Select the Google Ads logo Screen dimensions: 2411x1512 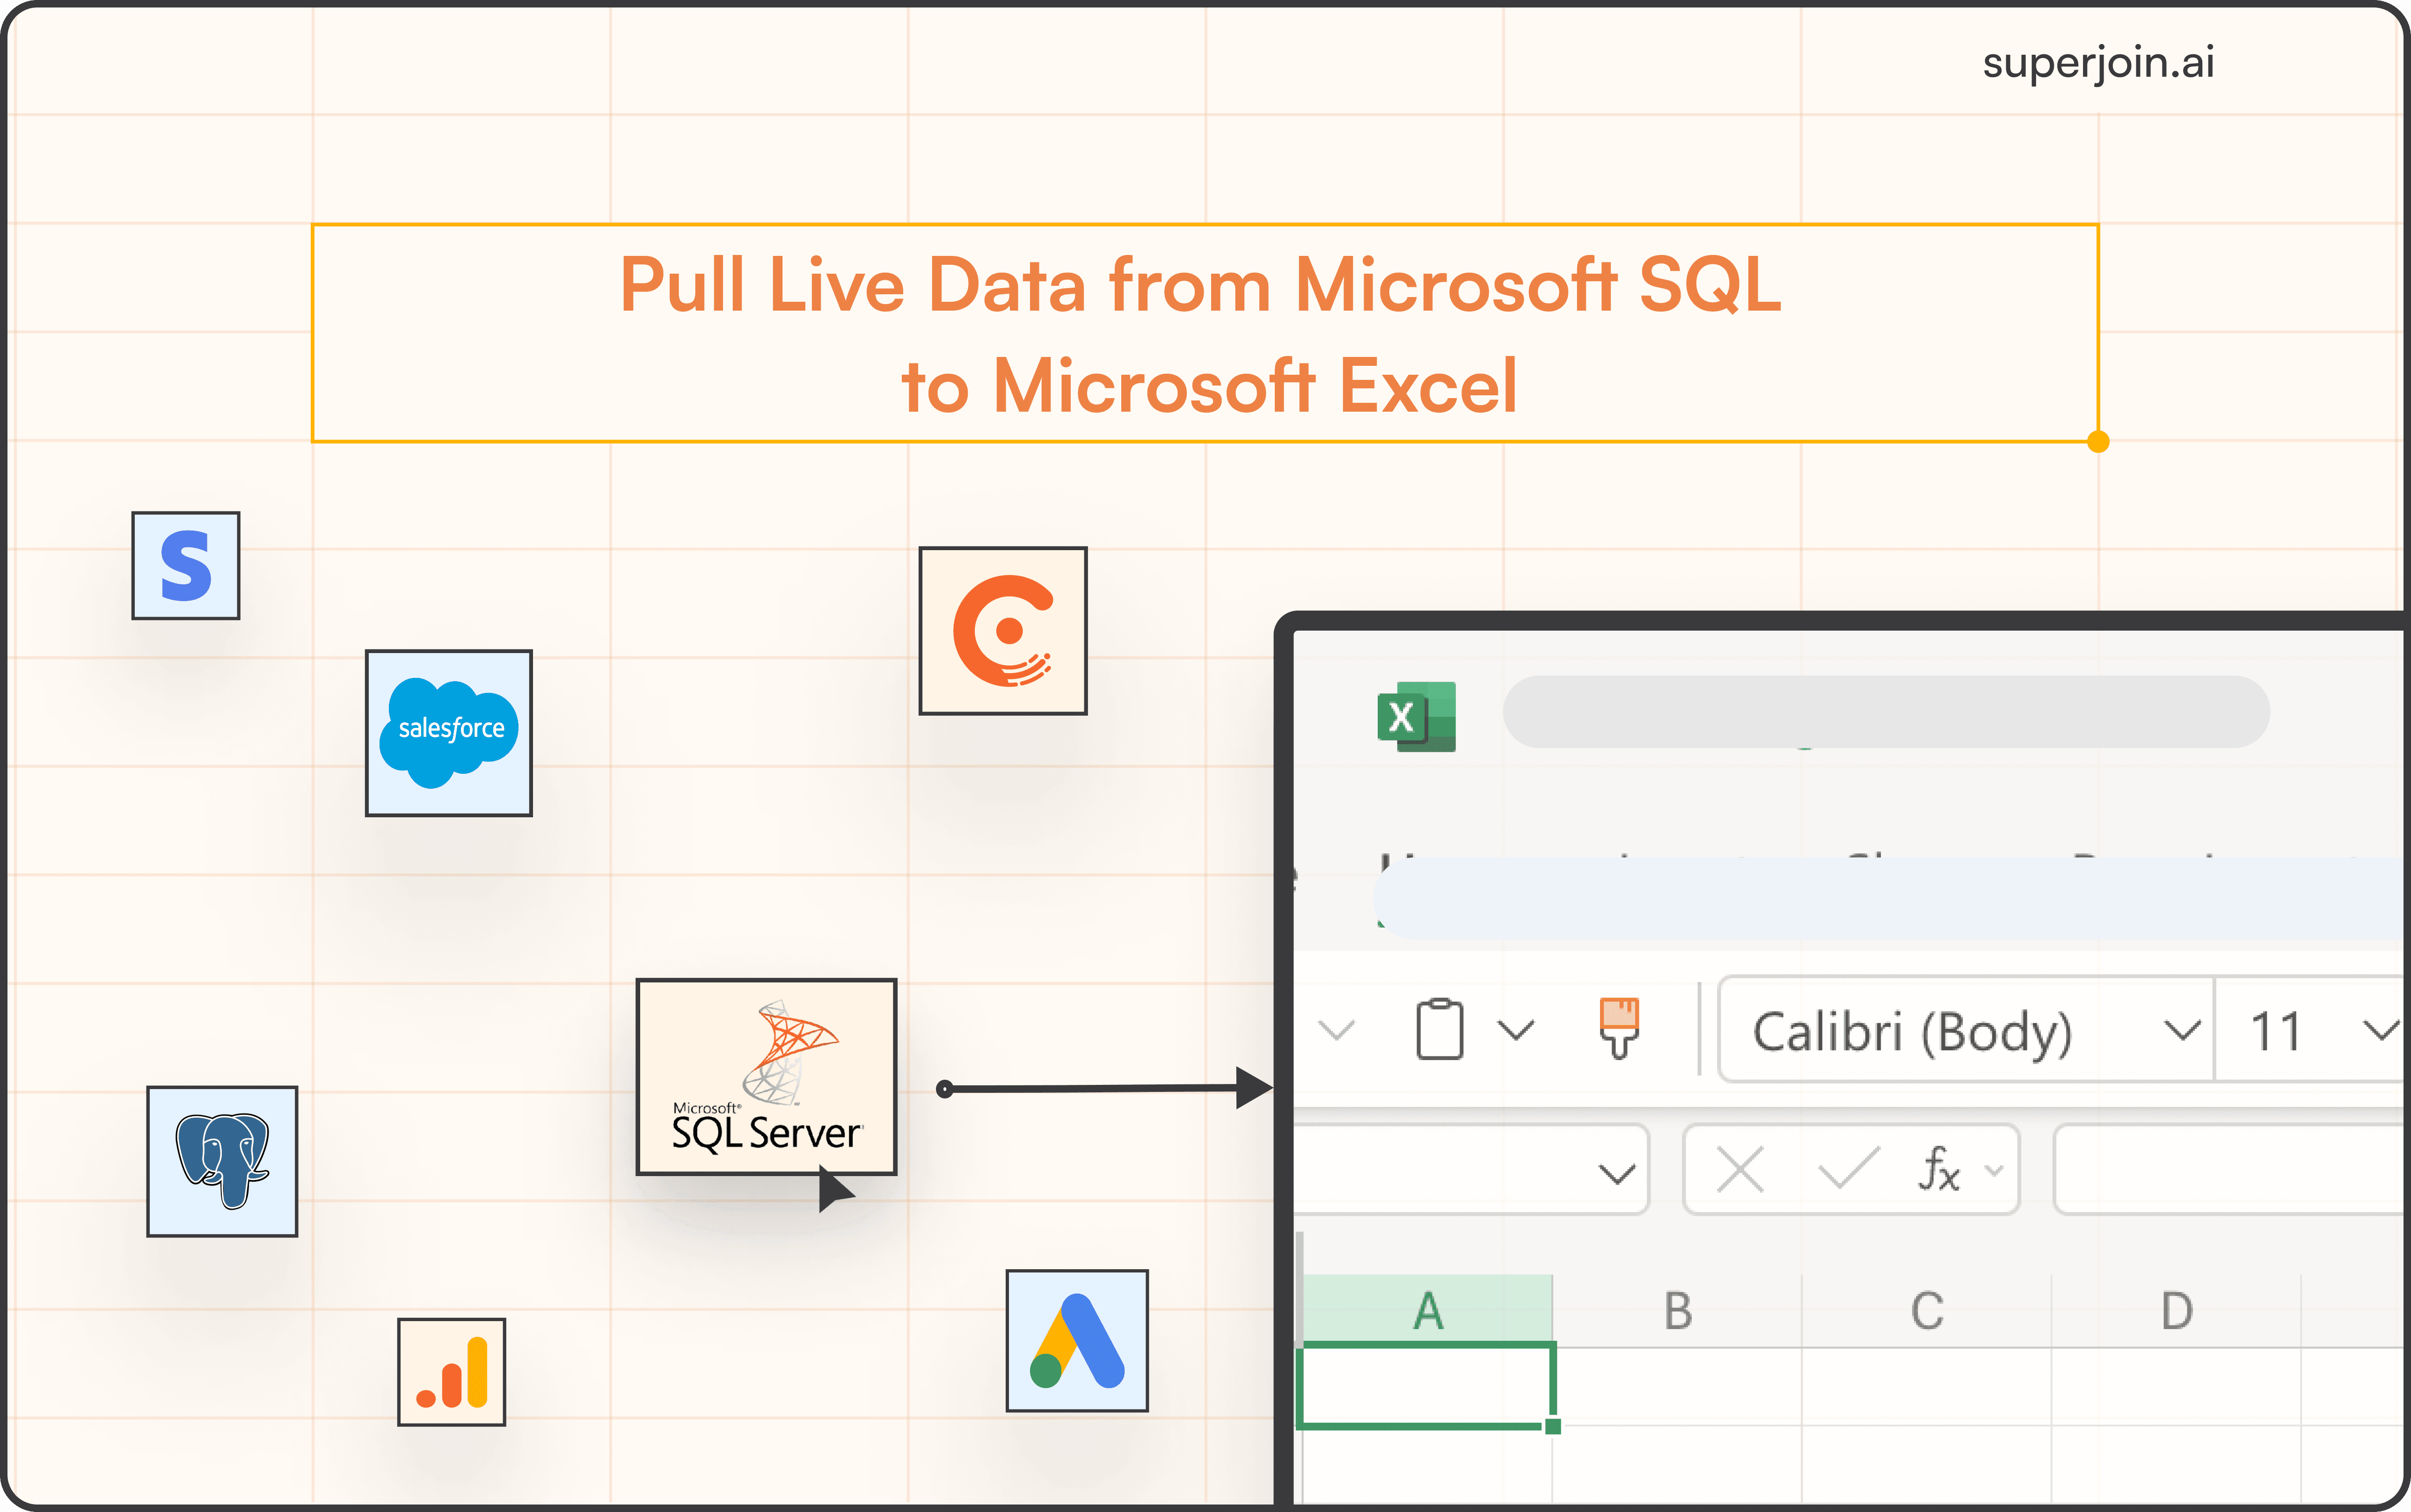pyautogui.click(x=1077, y=1341)
